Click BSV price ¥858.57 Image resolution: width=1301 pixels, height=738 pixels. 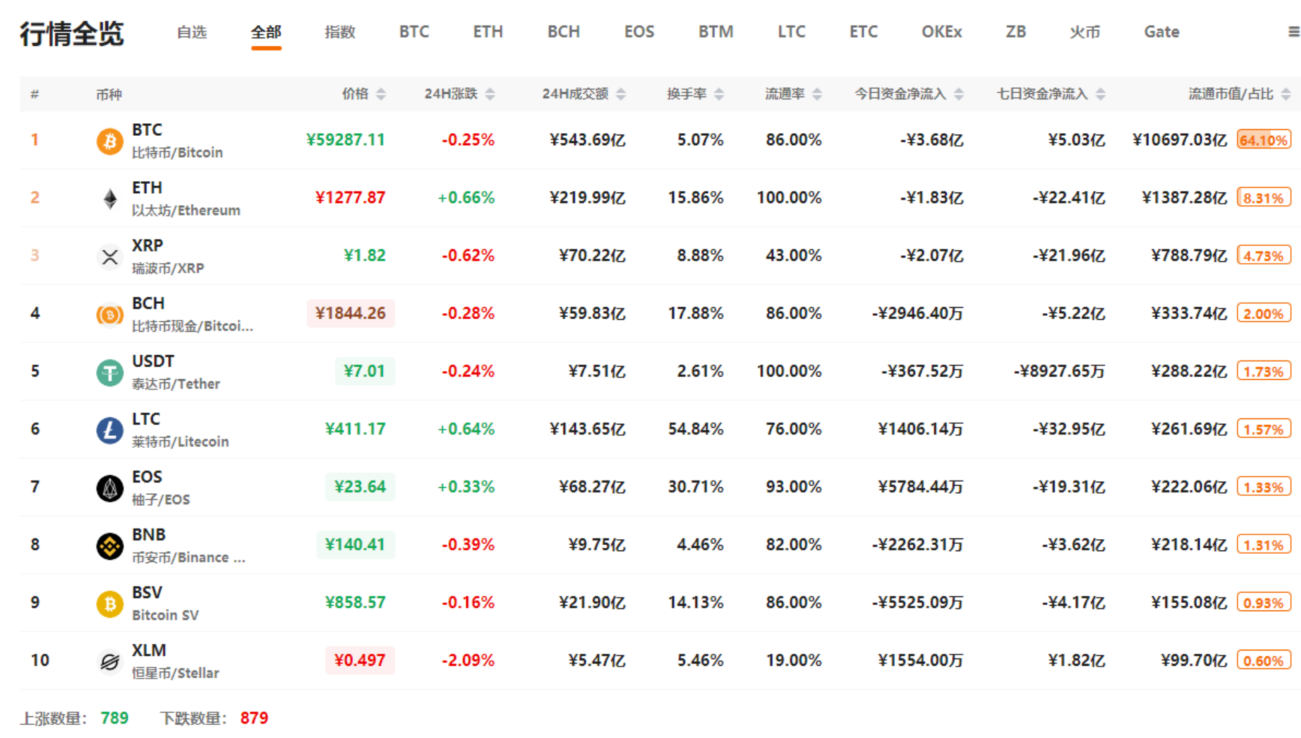tap(355, 603)
